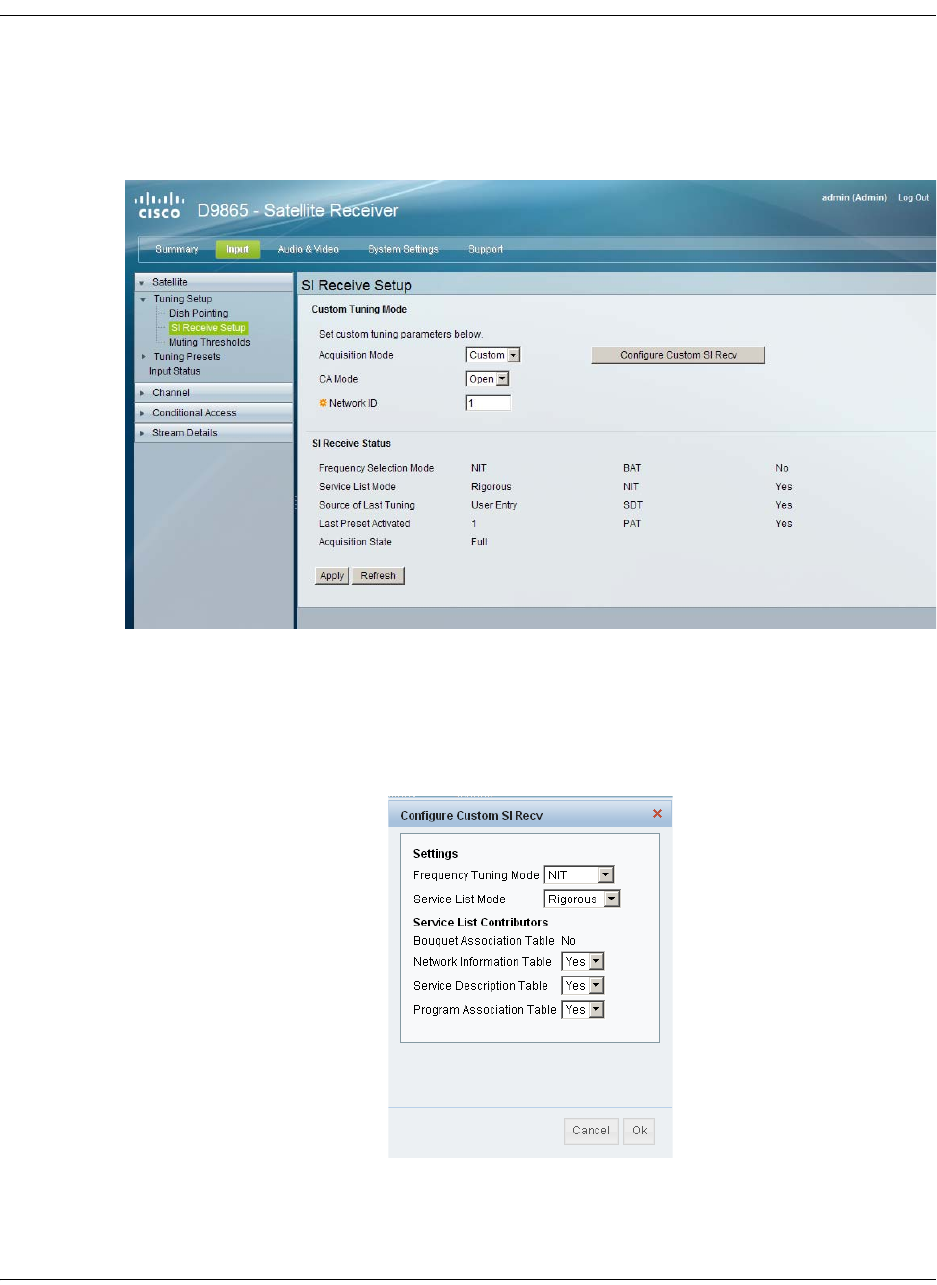Image resolution: width=937 pixels, height=1285 pixels.
Task: Open the Service List Mode dropdown in dialog
Action: [582, 899]
